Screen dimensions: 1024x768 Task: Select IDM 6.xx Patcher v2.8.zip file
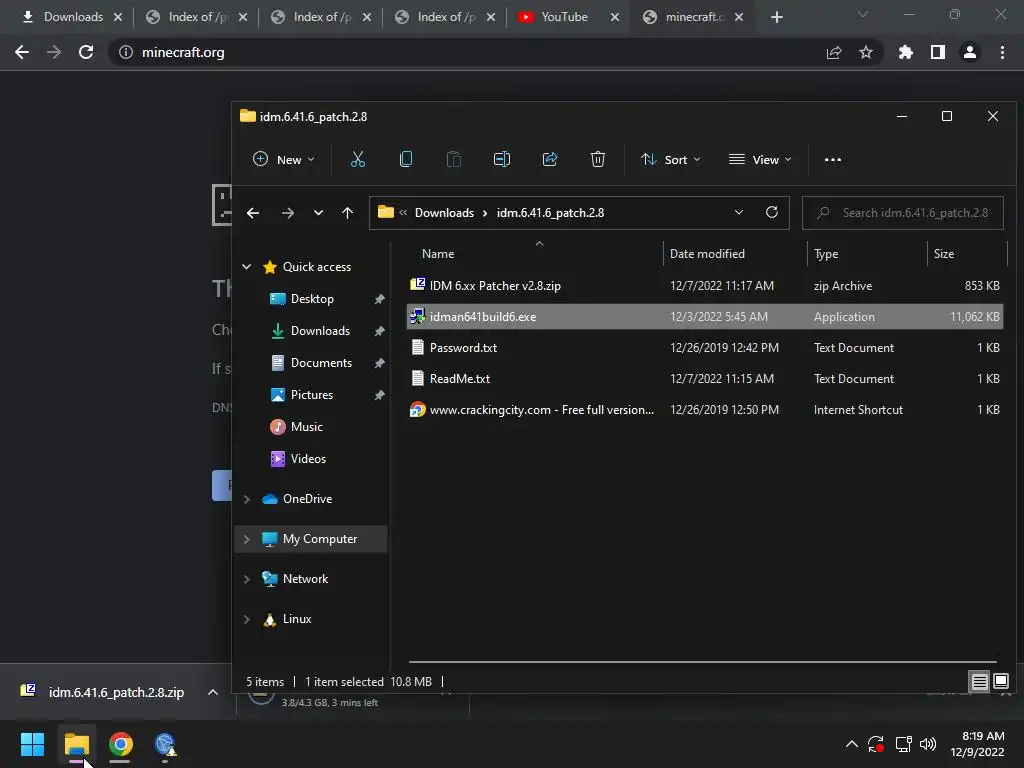pos(705,285)
